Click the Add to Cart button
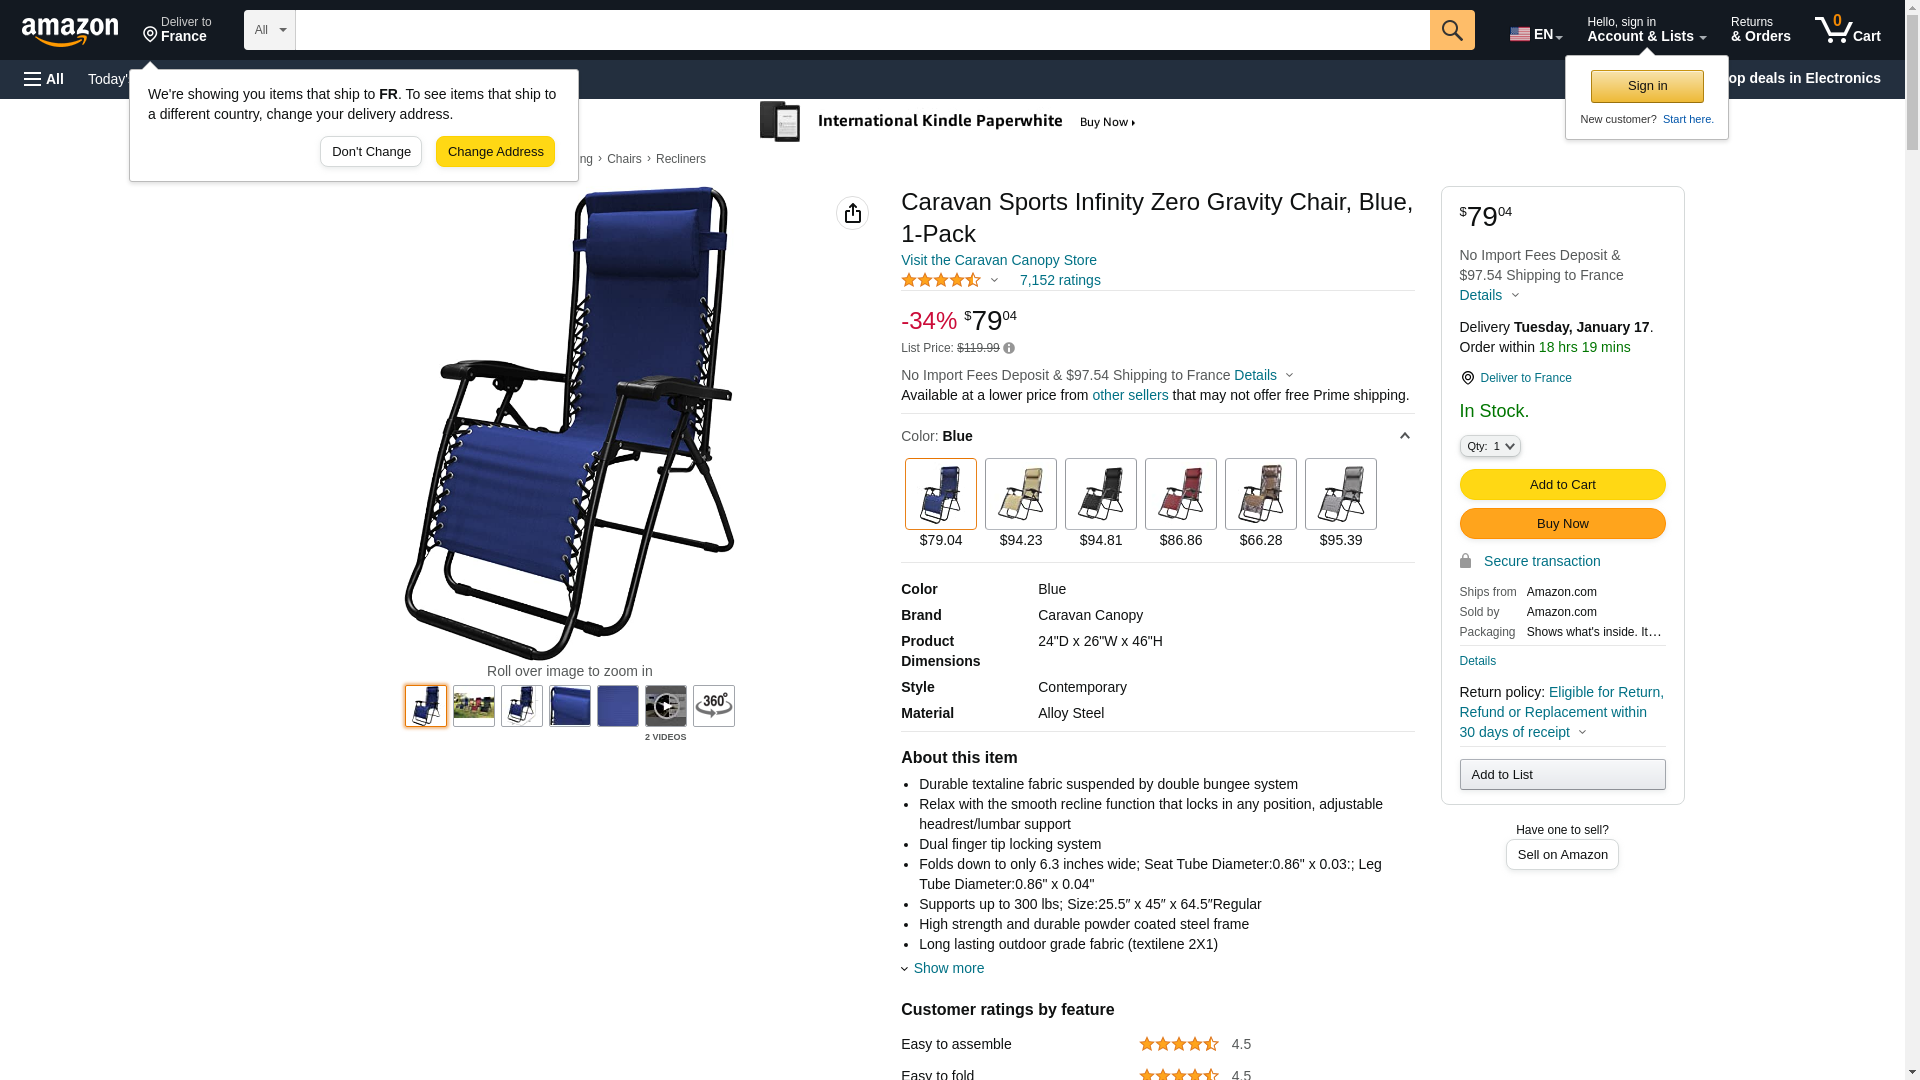 coord(1562,485)
